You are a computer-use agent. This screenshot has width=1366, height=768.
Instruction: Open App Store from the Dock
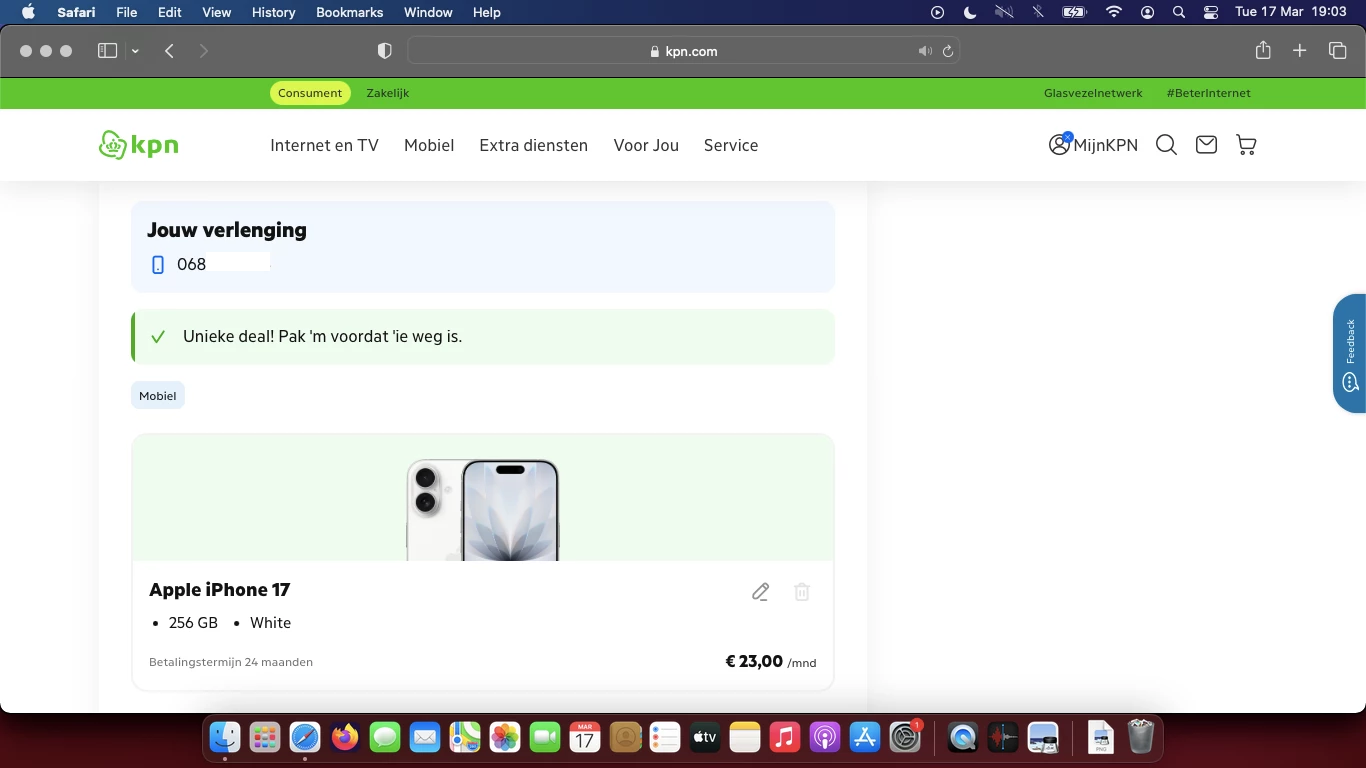click(865, 738)
